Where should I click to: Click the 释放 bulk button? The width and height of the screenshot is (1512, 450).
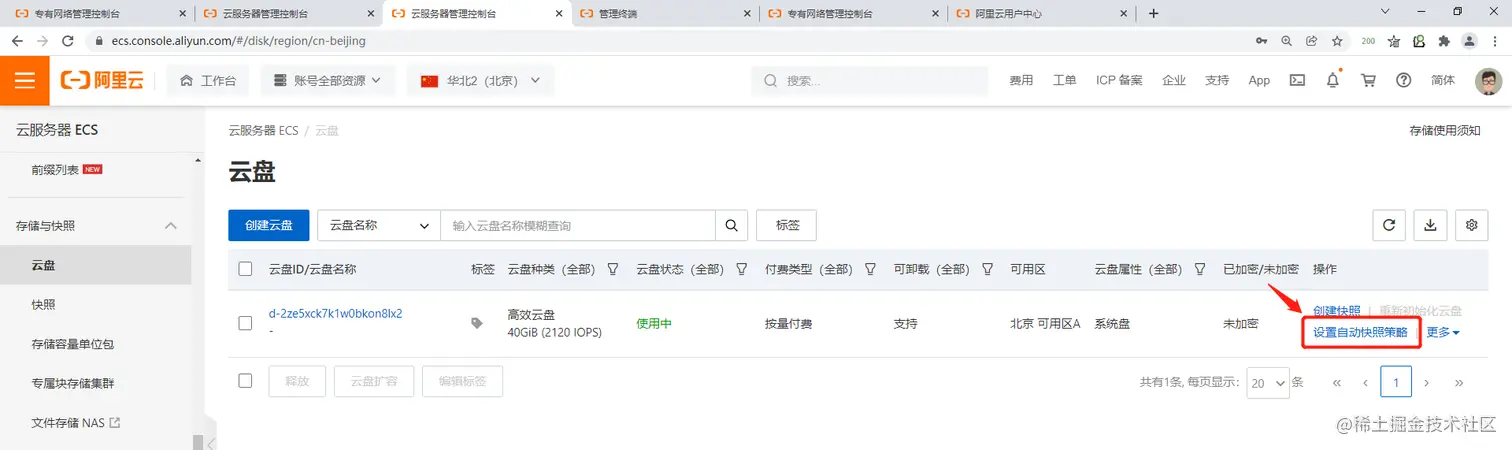pyautogui.click(x=297, y=381)
